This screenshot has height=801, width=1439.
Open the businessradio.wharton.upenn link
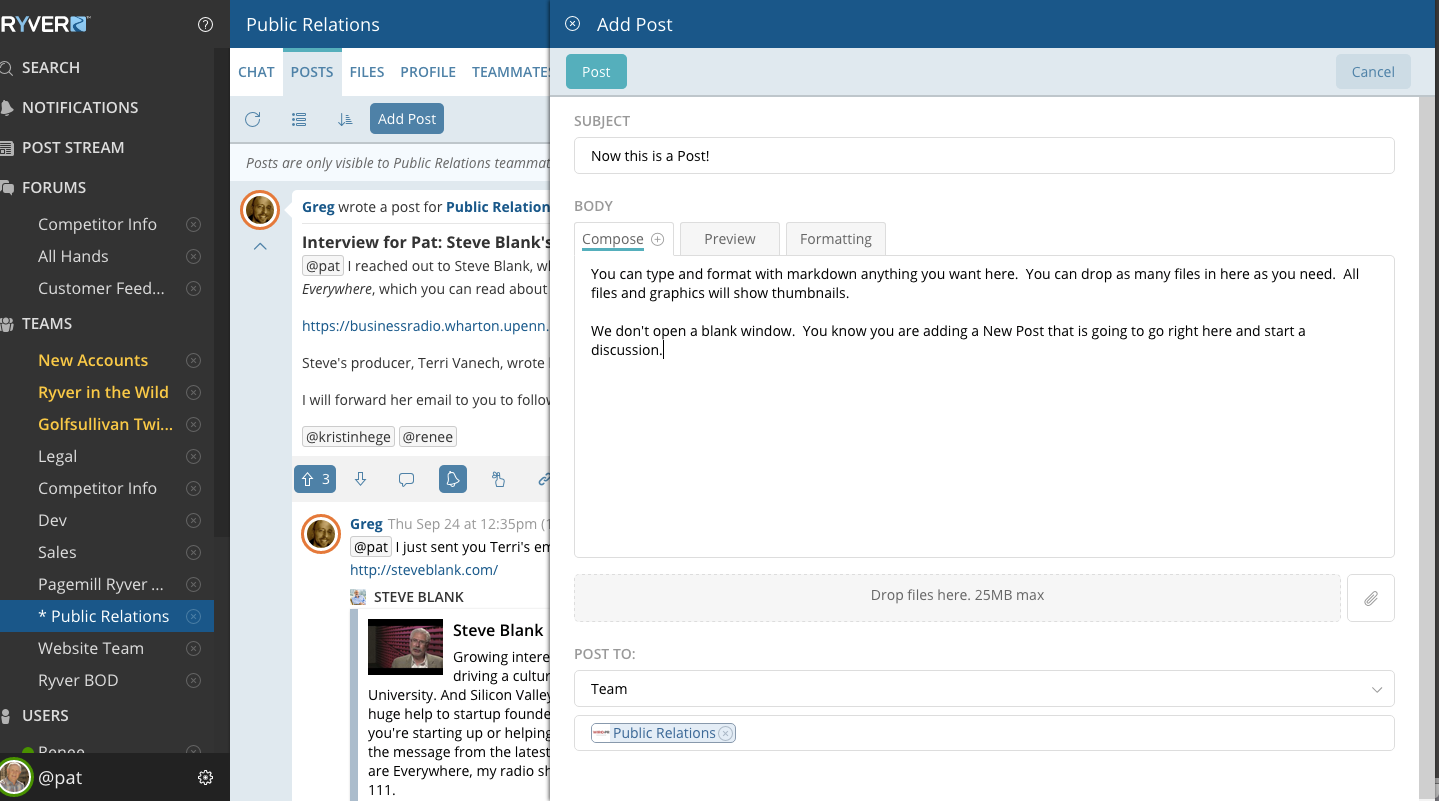point(426,326)
